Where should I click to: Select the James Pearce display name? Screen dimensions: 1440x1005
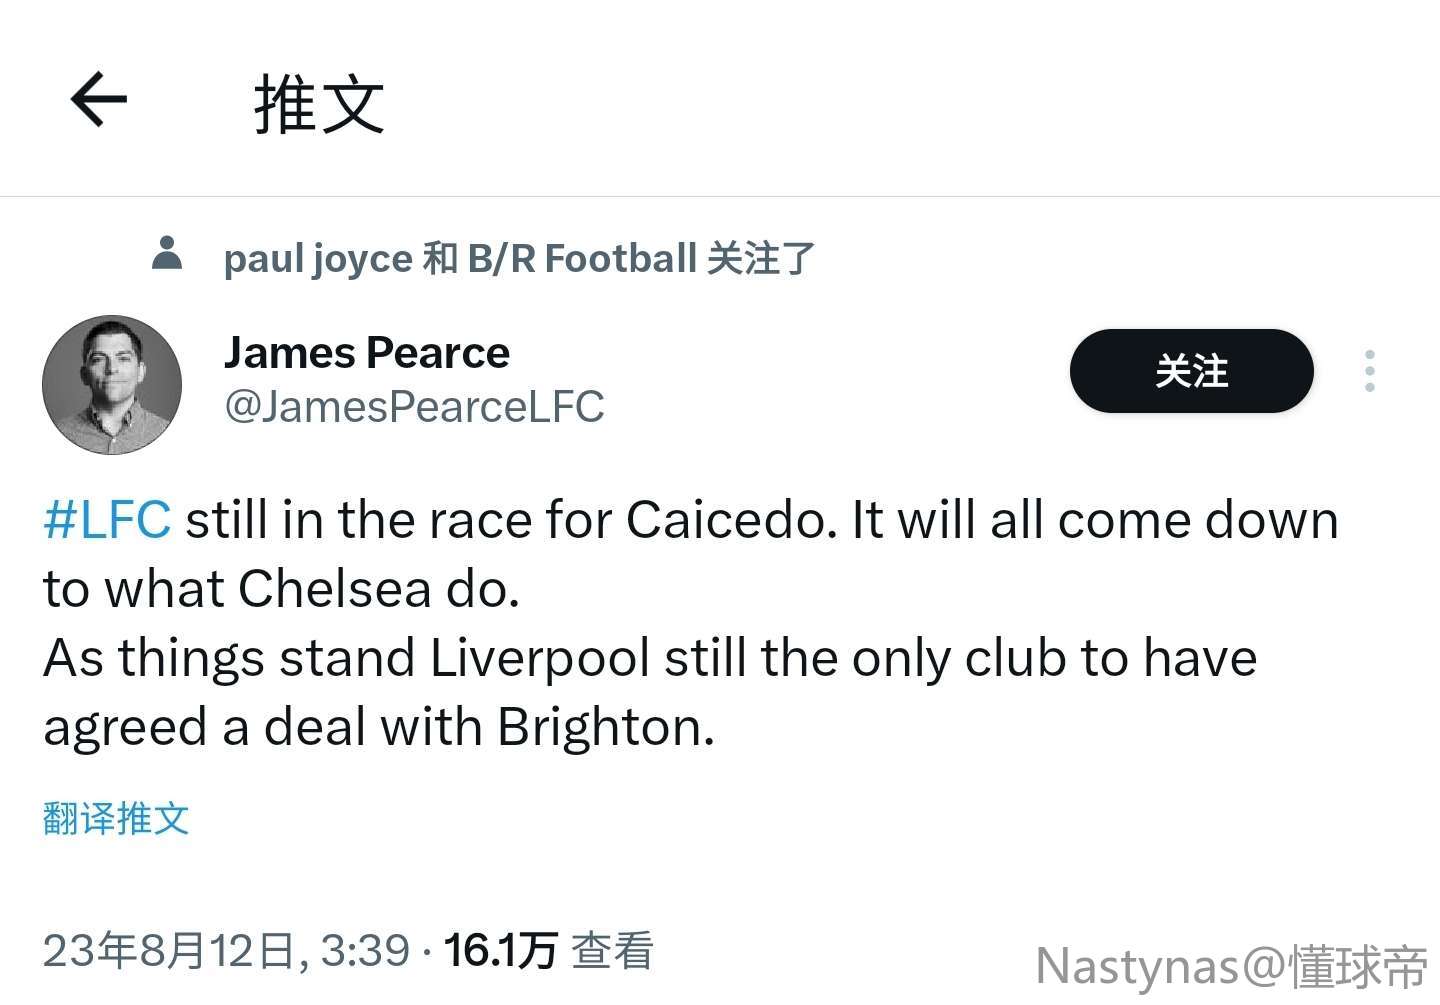pyautogui.click(x=366, y=353)
